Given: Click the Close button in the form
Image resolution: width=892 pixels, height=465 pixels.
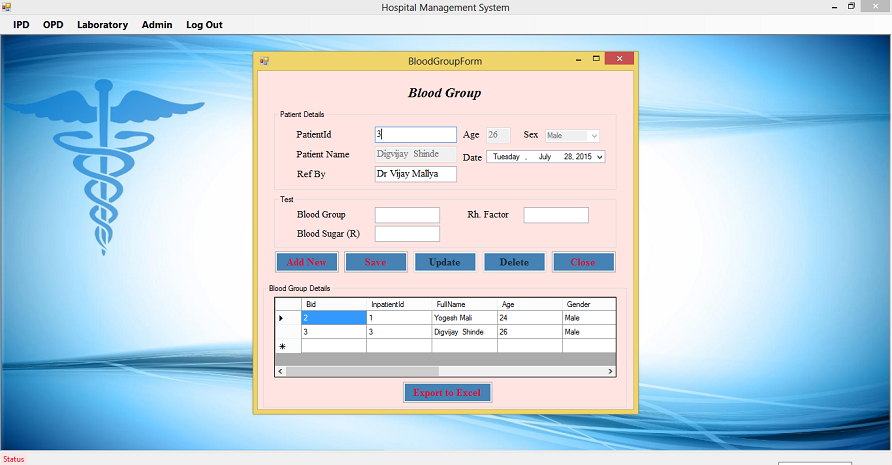Looking at the screenshot, I should (x=583, y=262).
